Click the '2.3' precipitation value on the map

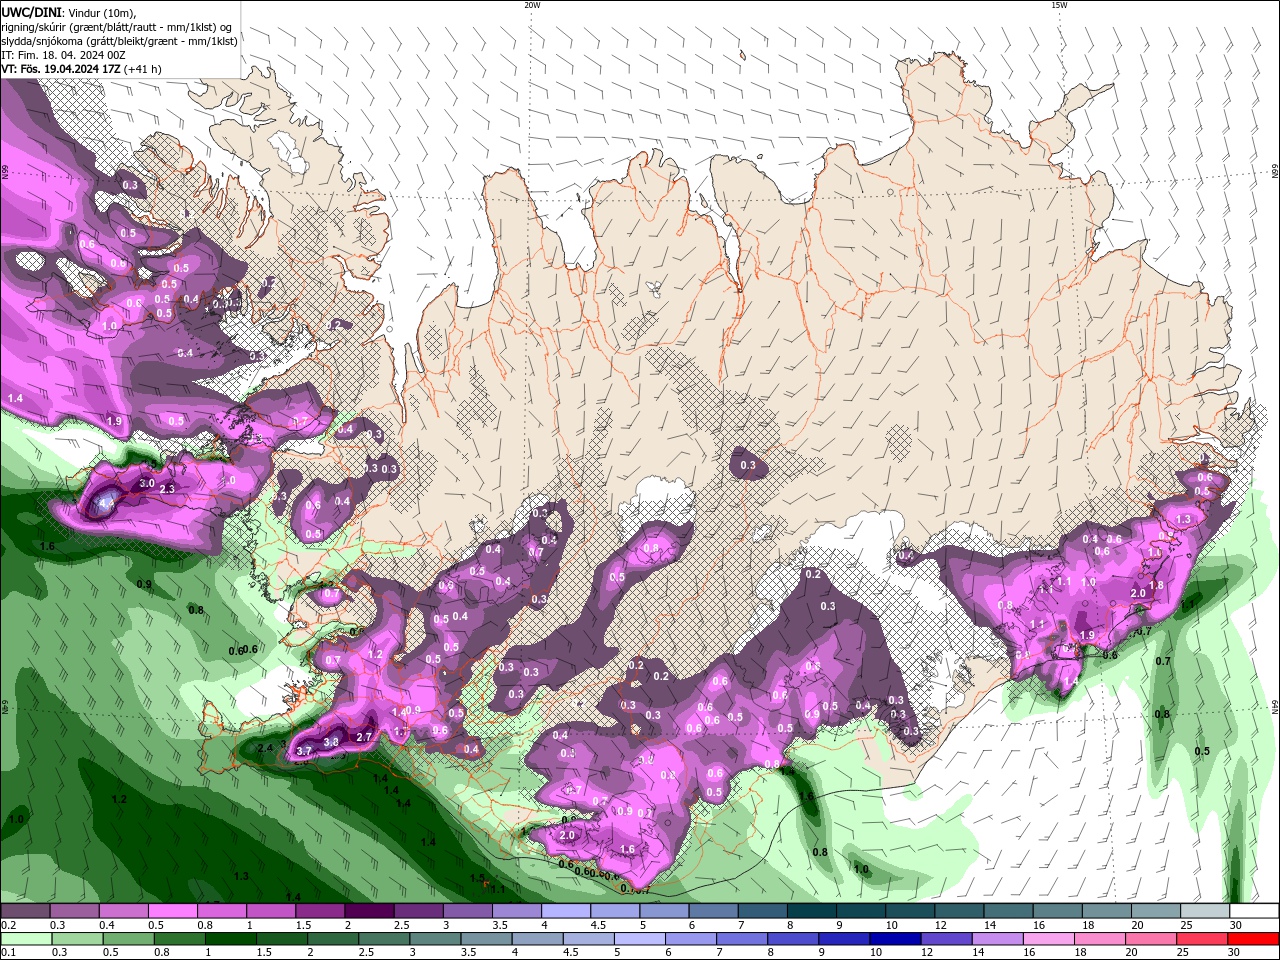tap(167, 488)
